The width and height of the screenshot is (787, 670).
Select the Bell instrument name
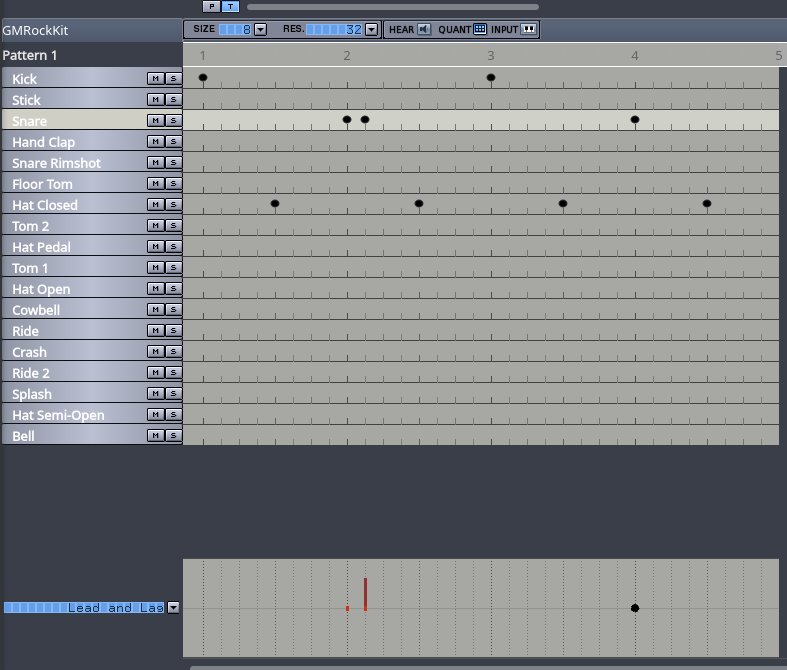point(23,436)
